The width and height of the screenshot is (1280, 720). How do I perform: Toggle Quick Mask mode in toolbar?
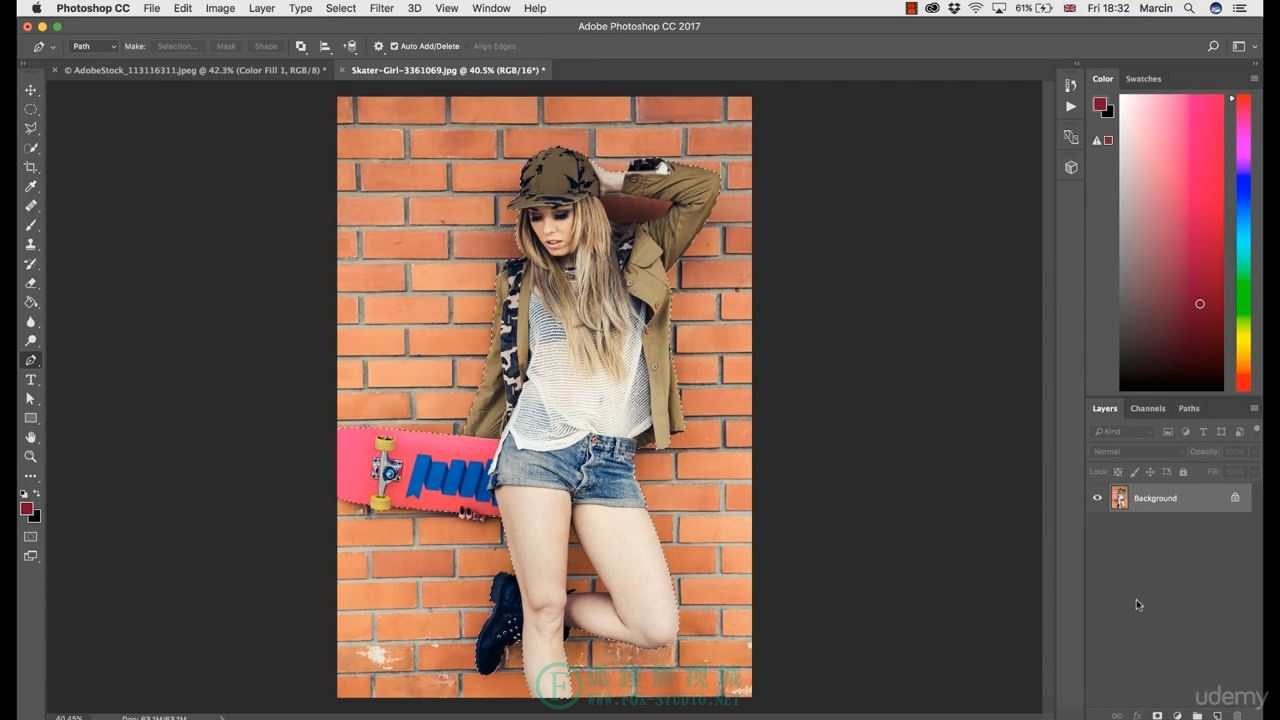click(31, 537)
